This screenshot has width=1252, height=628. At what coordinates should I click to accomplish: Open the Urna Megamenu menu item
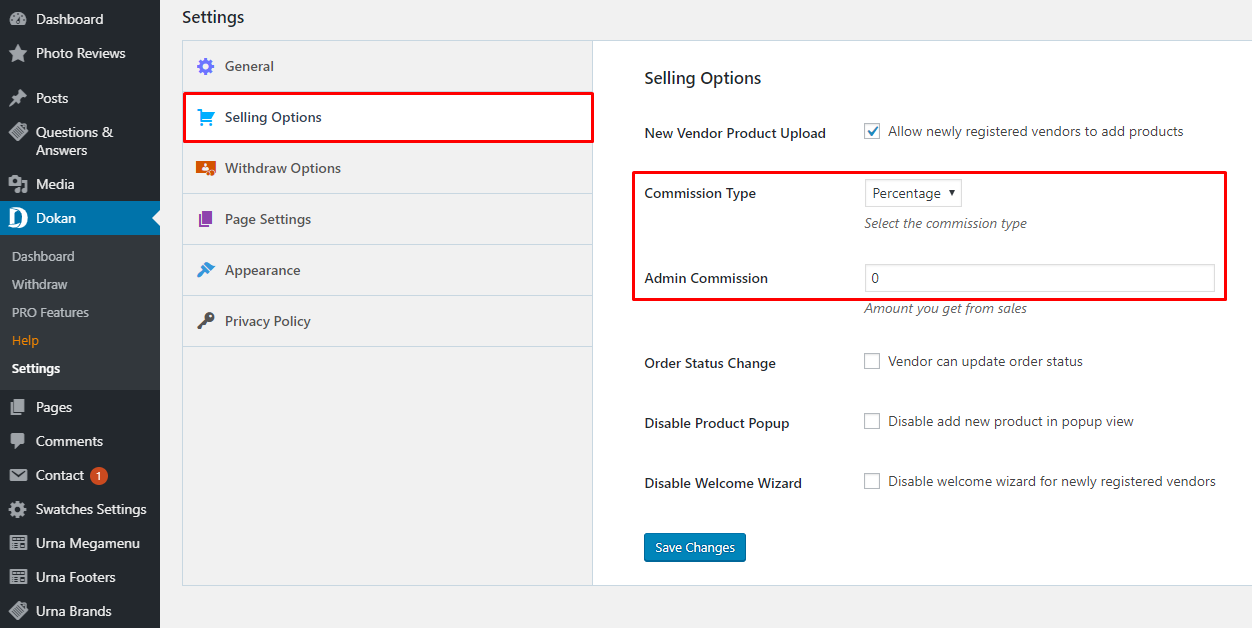[80, 543]
